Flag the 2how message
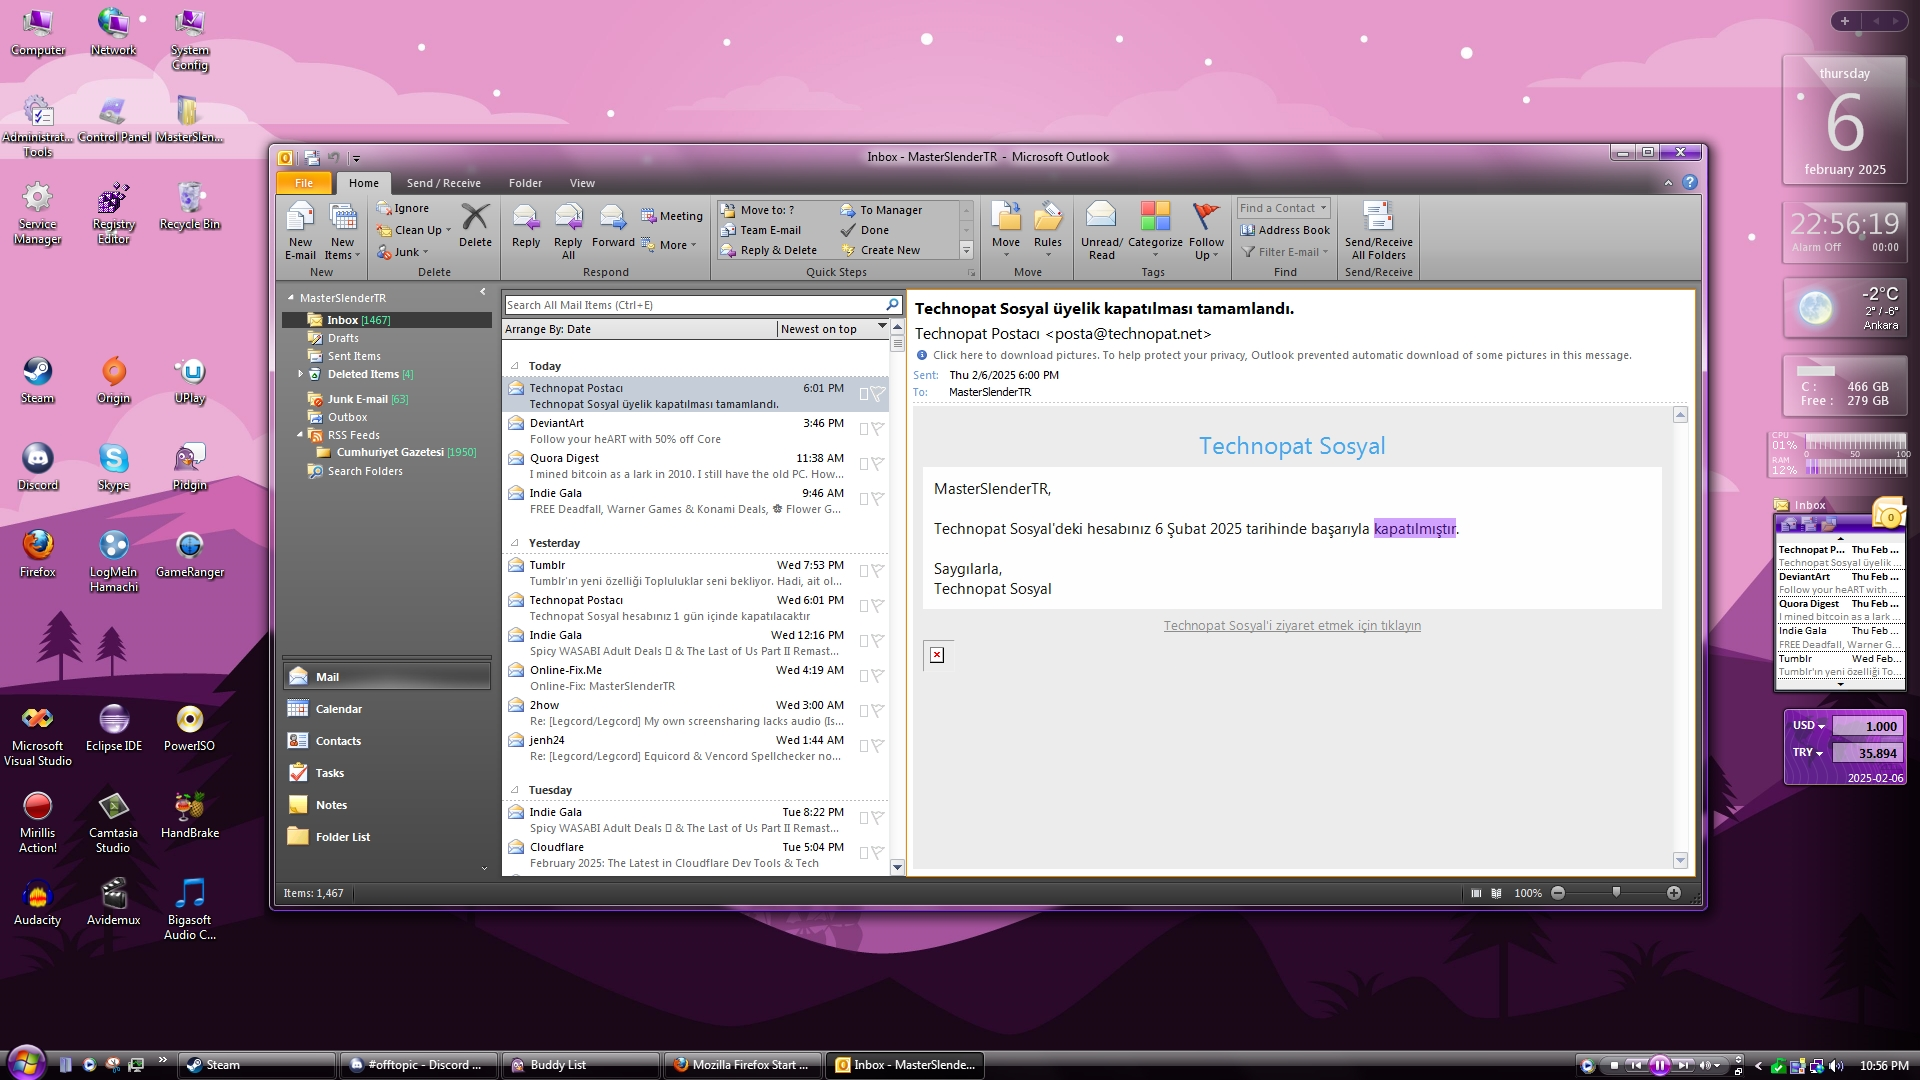The height and width of the screenshot is (1080, 1920). pos(877,711)
